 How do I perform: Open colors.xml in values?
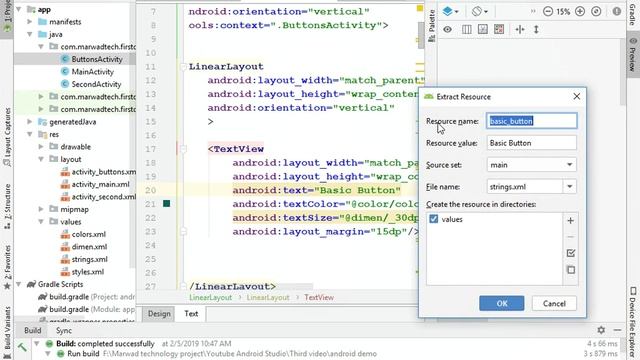[x=89, y=234]
